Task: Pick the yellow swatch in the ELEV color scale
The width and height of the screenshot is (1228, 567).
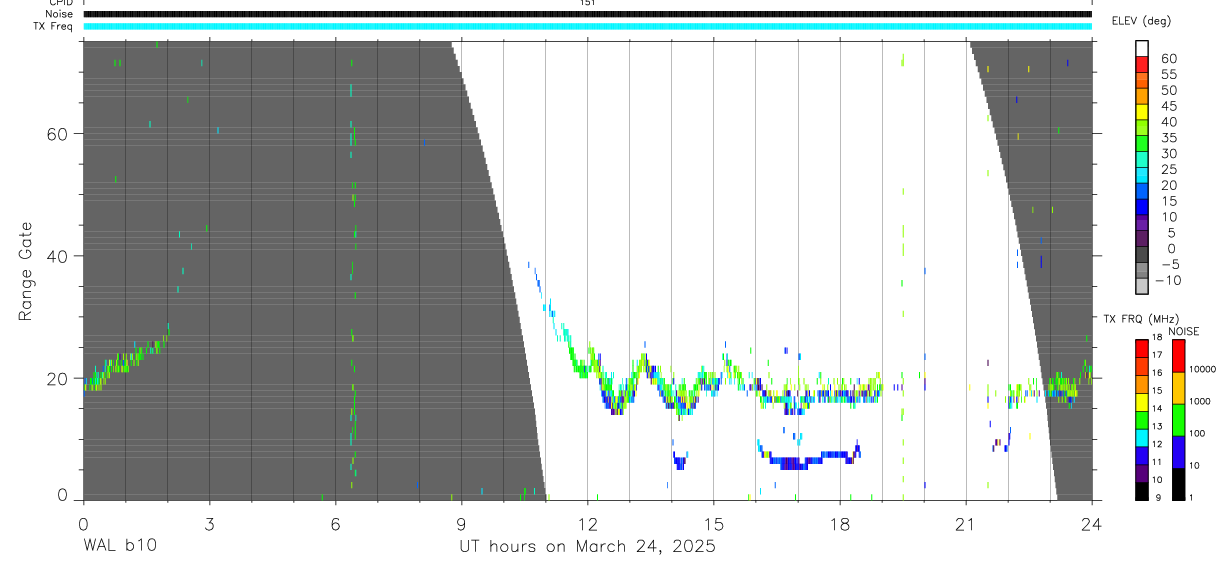Action: [x=1142, y=112]
